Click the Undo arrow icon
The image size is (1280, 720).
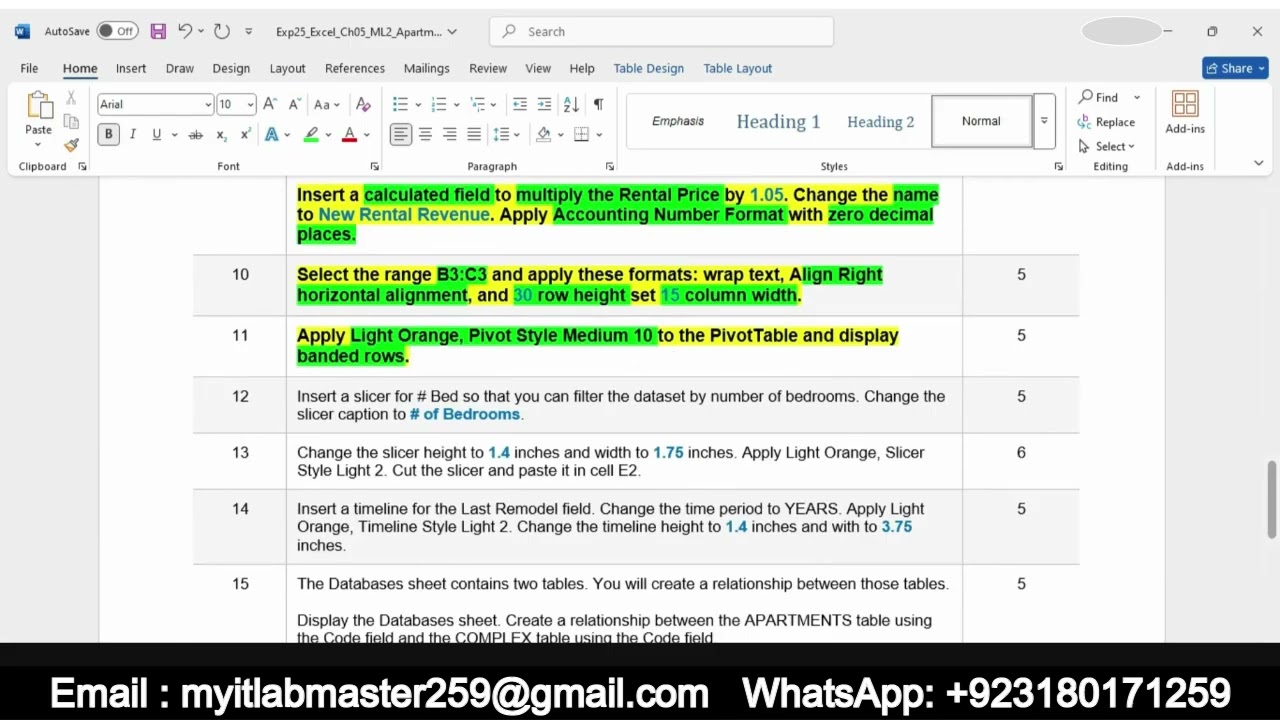click(x=185, y=31)
